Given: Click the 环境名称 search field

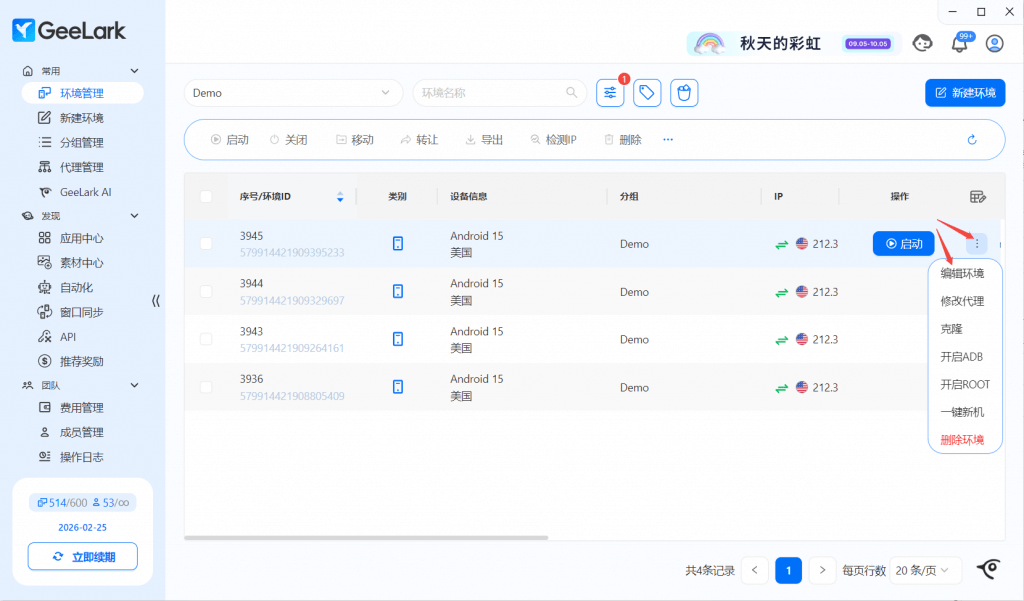Looking at the screenshot, I should point(492,93).
